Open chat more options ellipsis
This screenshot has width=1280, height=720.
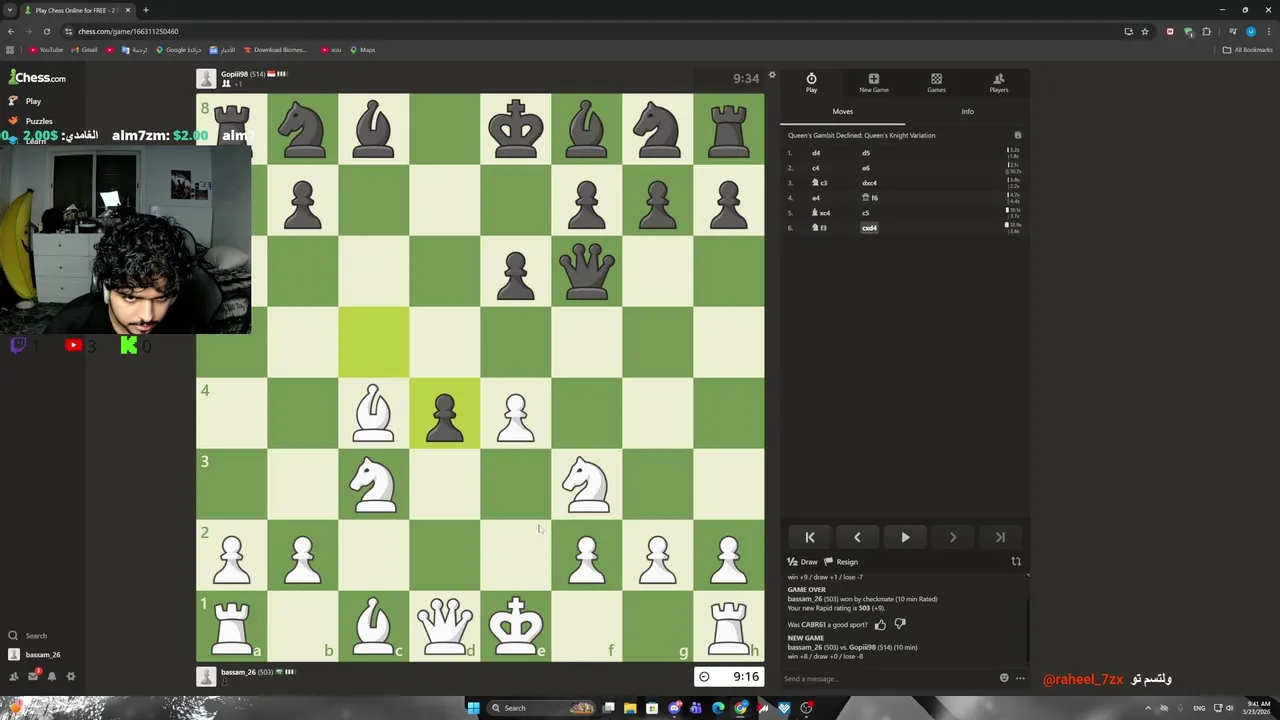coord(1020,678)
